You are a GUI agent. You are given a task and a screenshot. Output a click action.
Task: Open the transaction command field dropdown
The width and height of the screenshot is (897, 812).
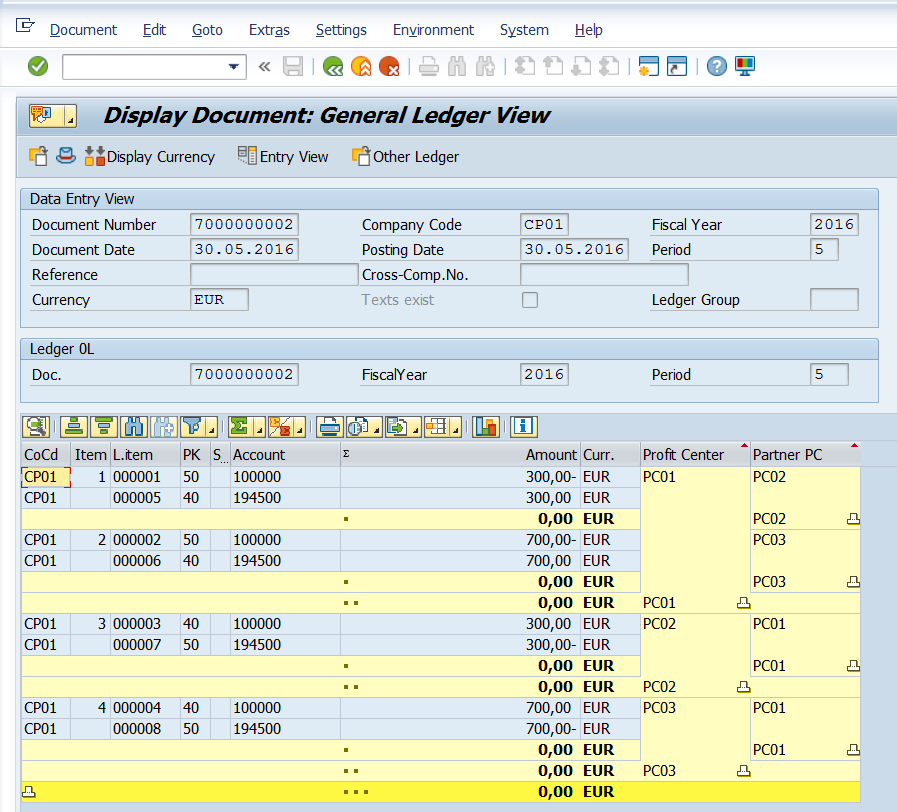[x=233, y=66]
